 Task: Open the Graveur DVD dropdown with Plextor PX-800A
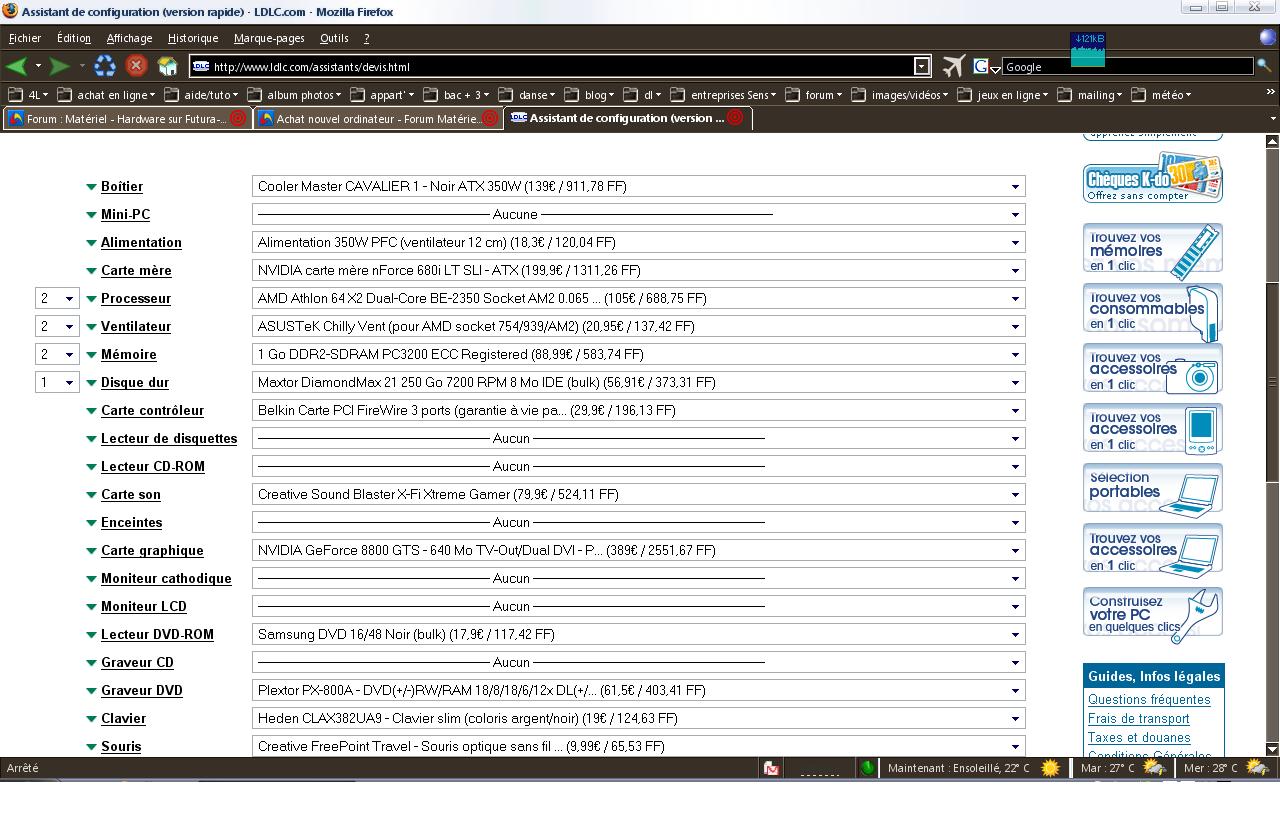coord(638,690)
